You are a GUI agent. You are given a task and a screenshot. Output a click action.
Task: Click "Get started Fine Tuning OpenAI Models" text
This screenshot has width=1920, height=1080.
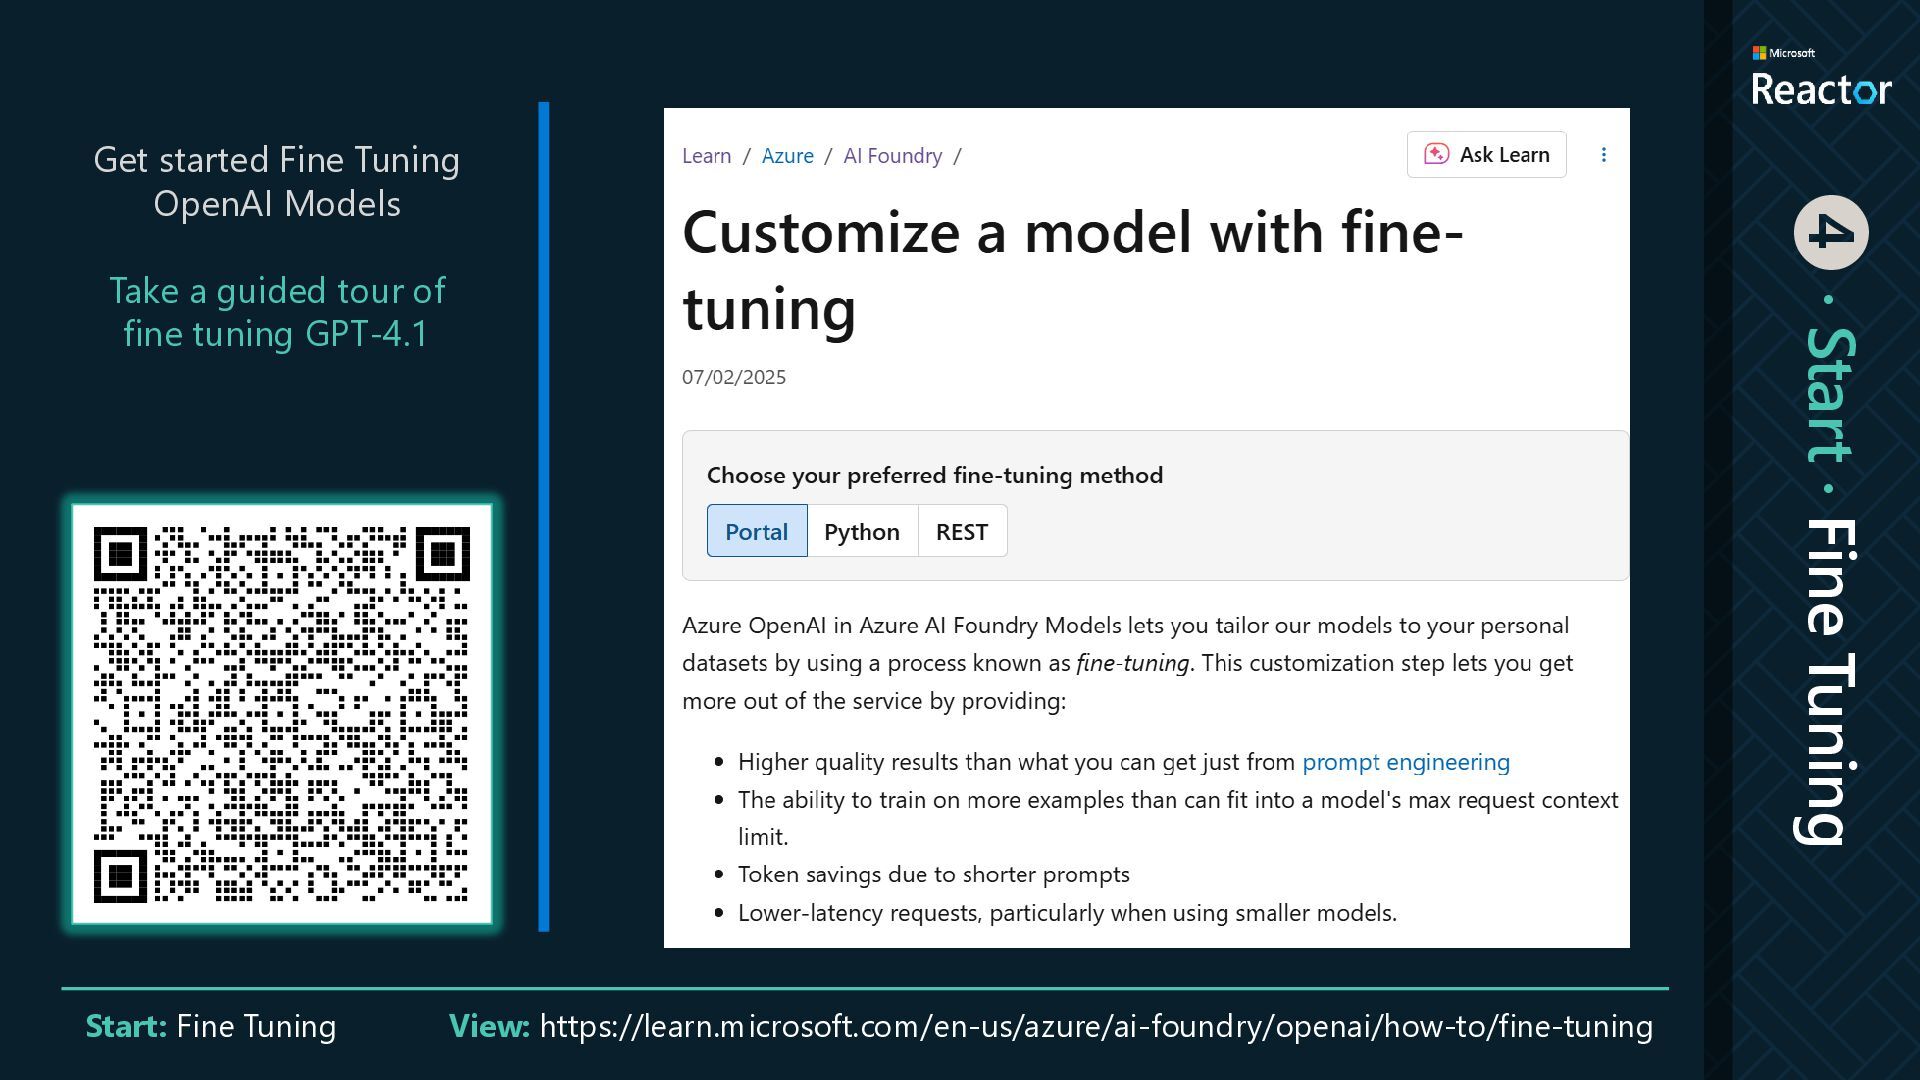277,182
